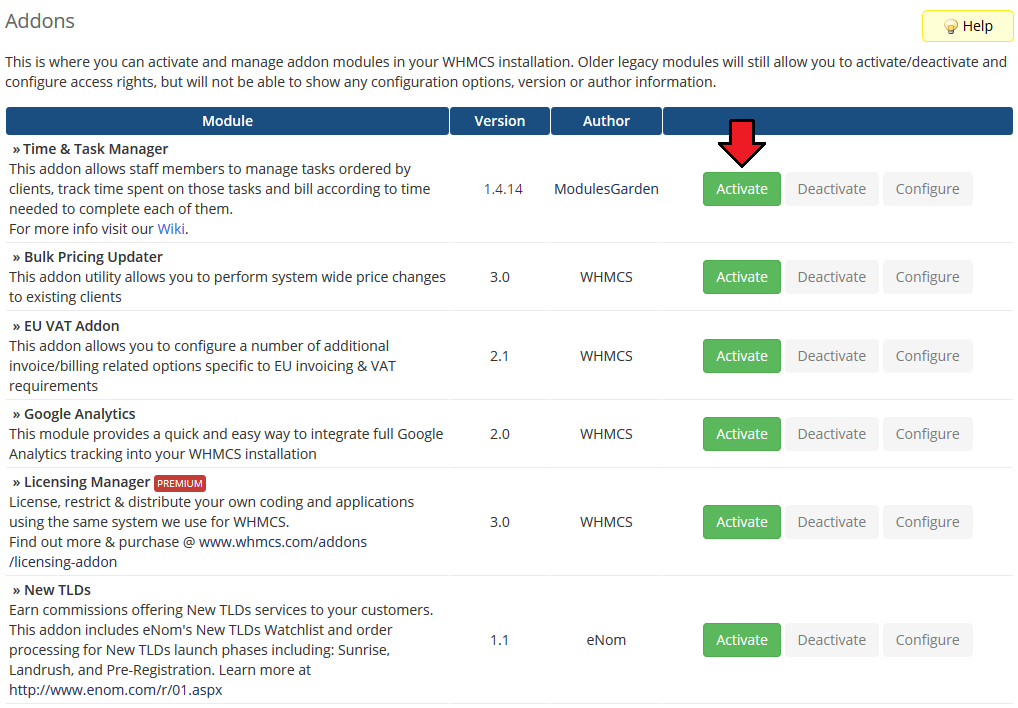Select the EU VAT Addon title
The width and height of the screenshot is (1018, 708).
pyautogui.click(x=71, y=326)
